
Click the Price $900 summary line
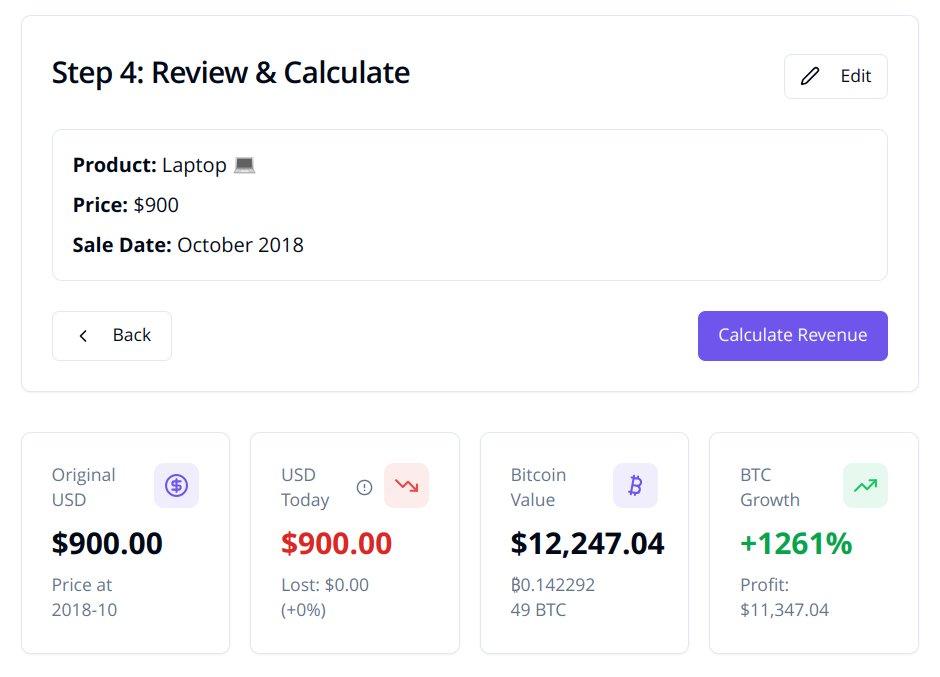tap(126, 205)
